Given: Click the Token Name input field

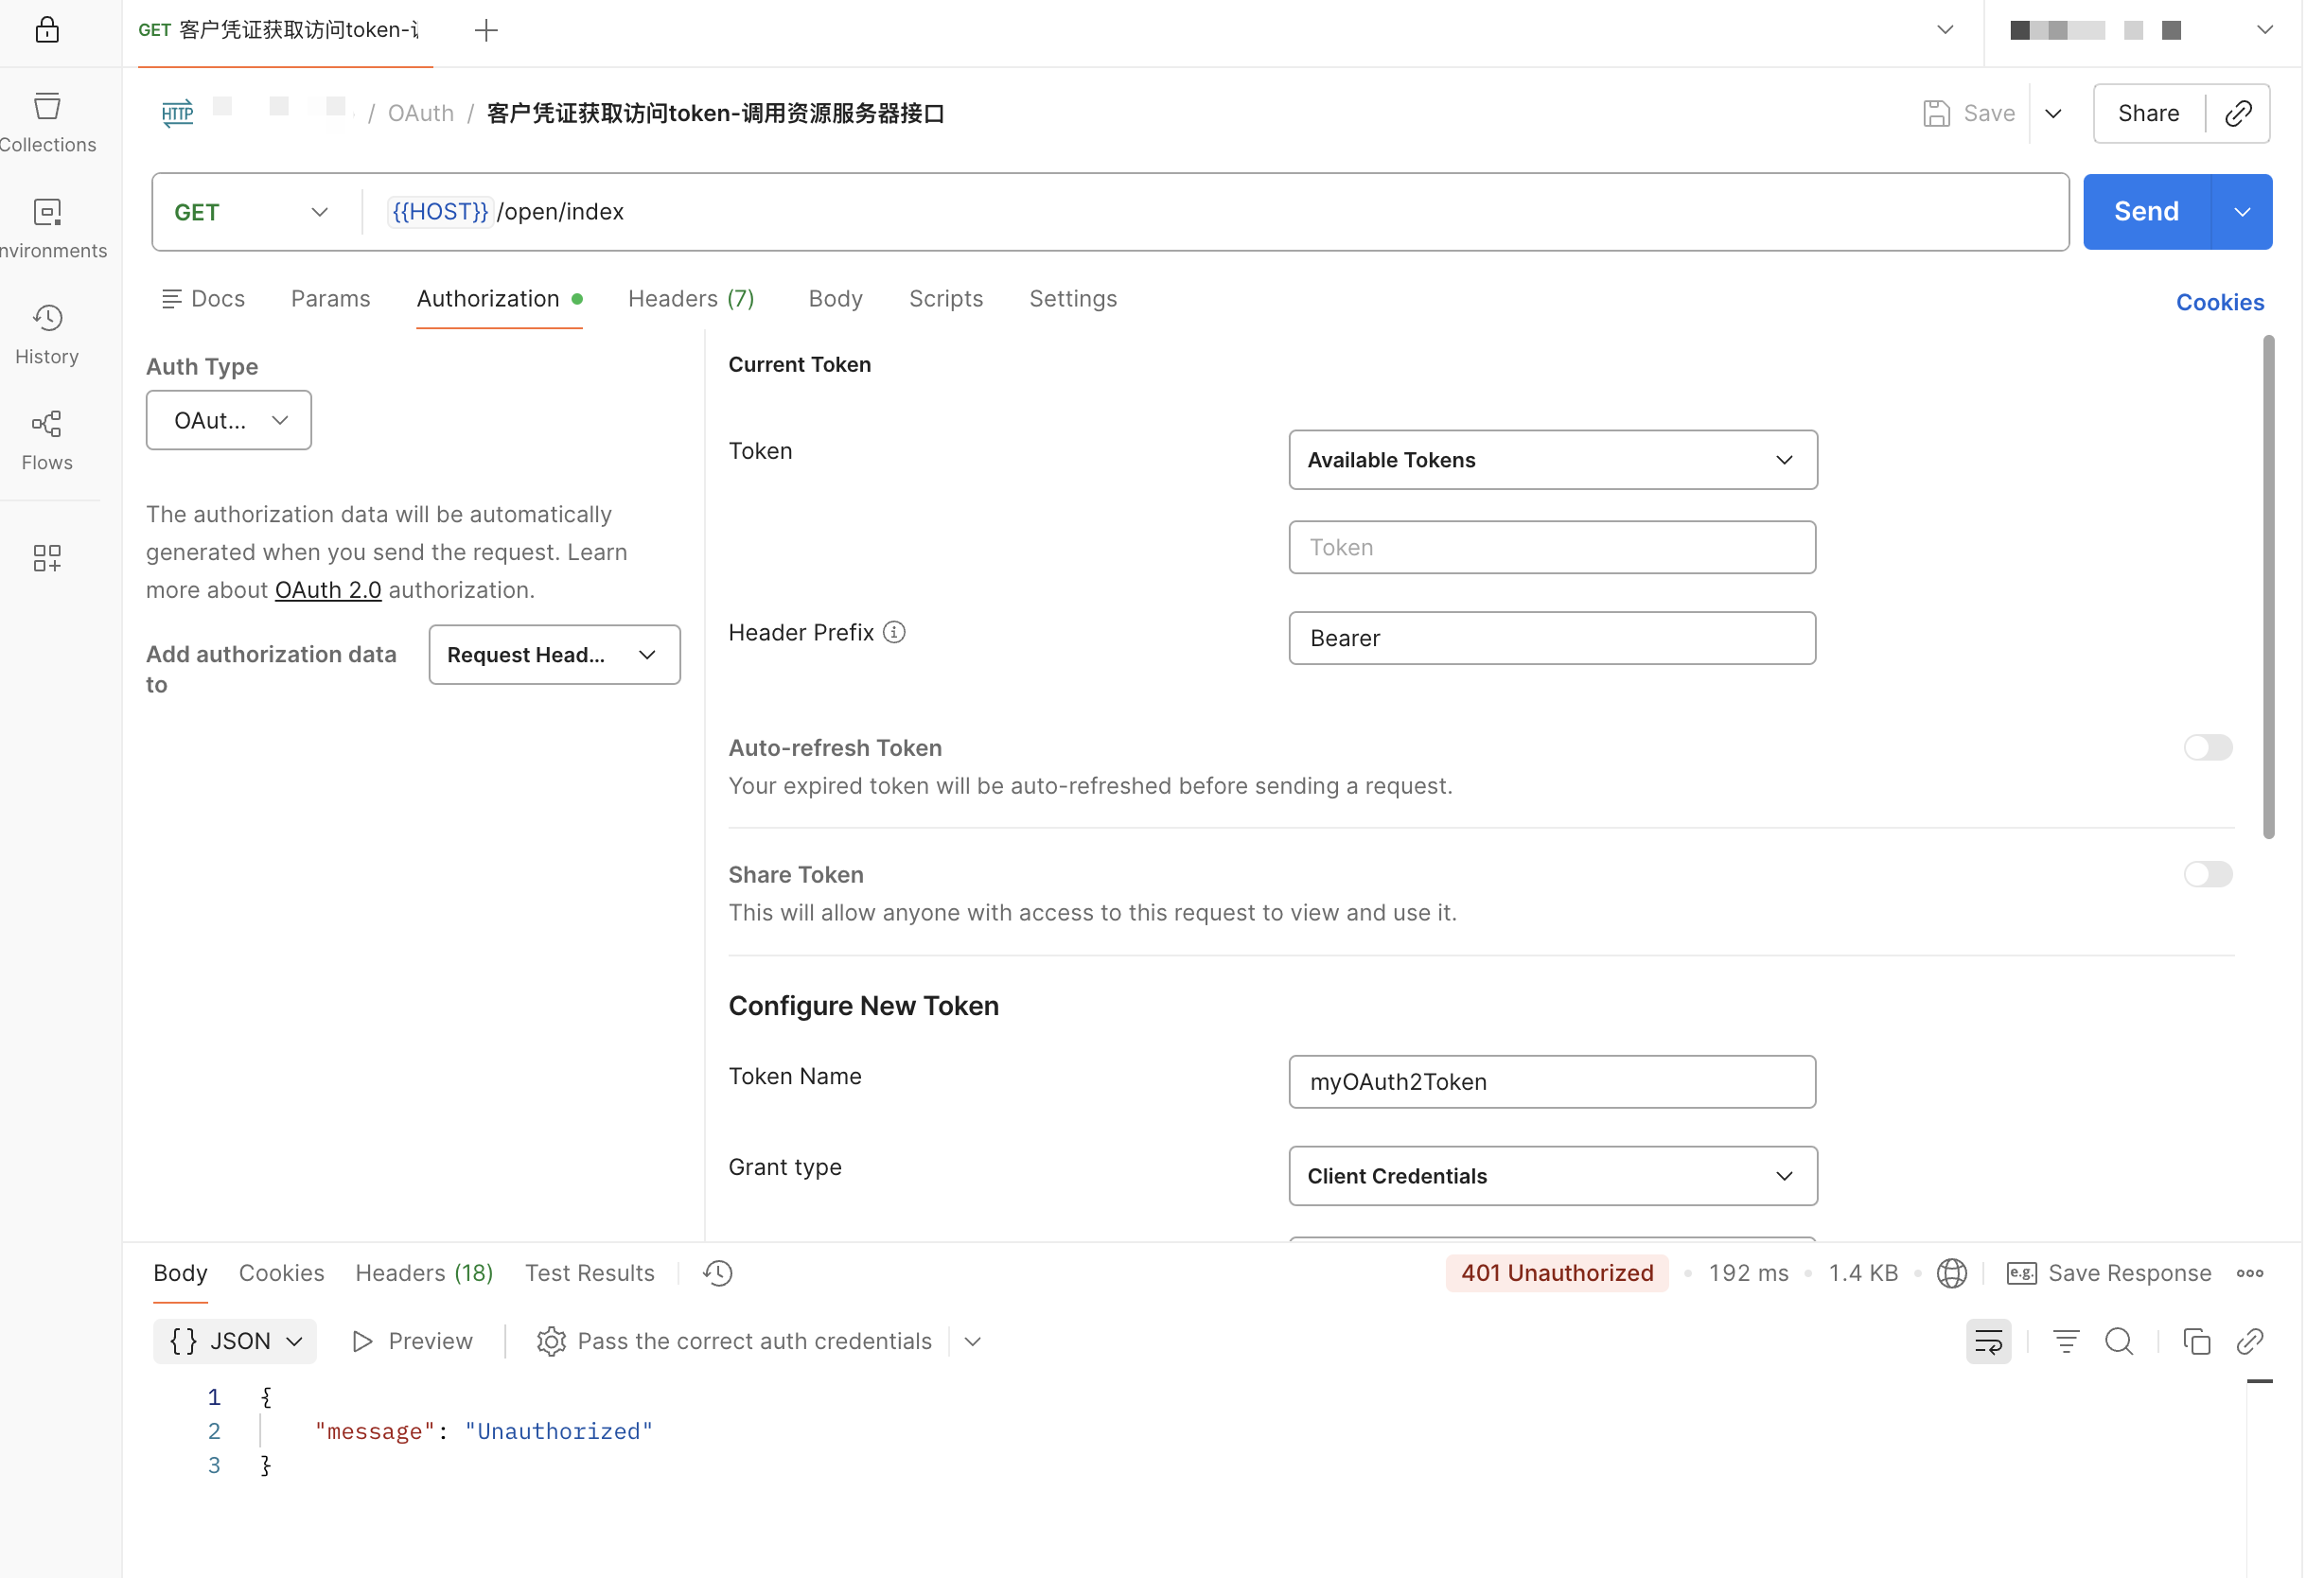Looking at the screenshot, I should 1552,1082.
